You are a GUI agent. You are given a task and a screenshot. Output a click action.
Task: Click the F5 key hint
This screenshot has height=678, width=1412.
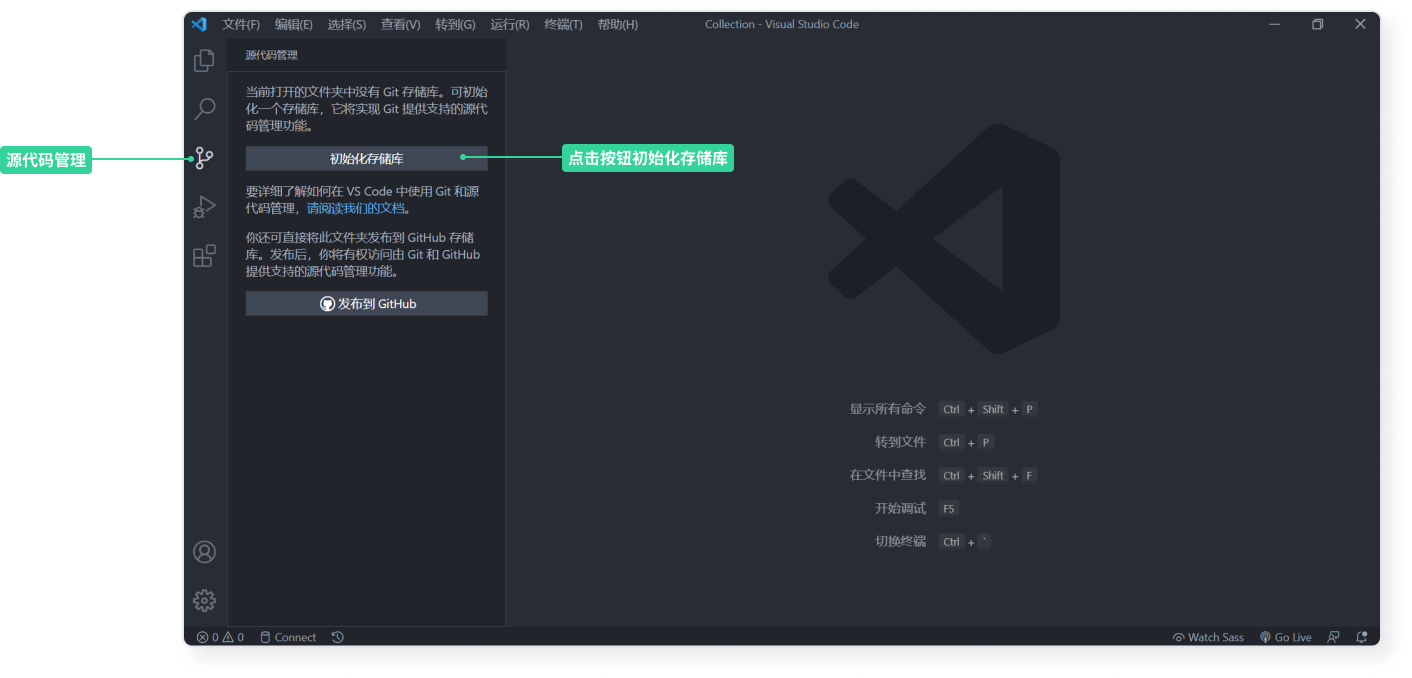coord(949,508)
